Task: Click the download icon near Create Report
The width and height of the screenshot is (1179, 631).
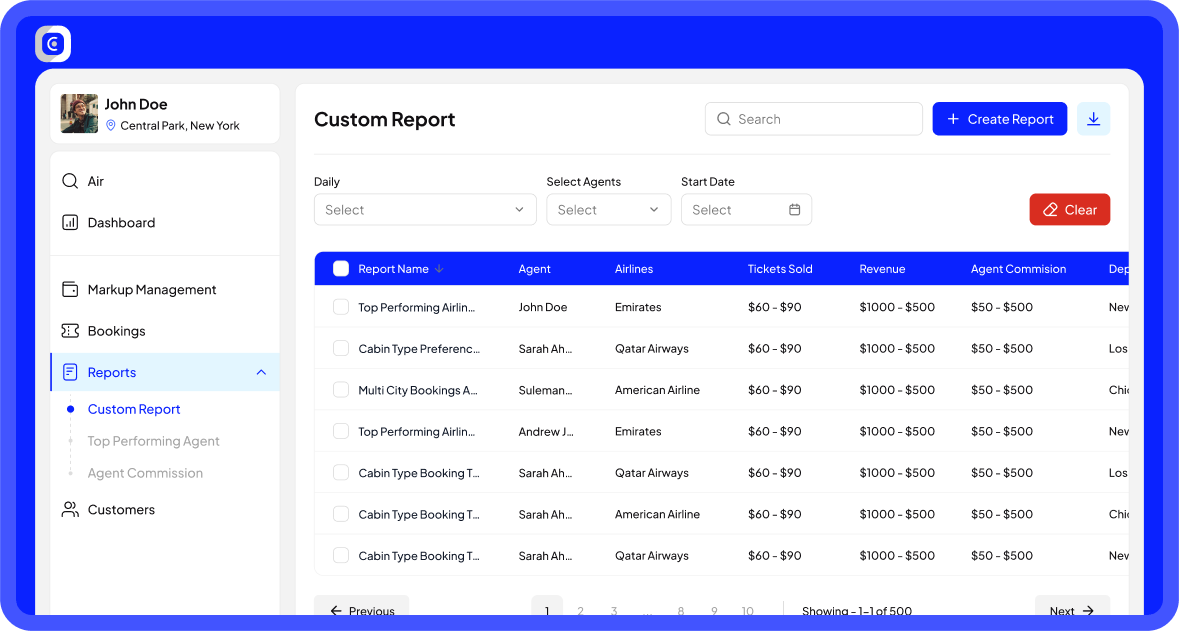Action: coord(1093,118)
